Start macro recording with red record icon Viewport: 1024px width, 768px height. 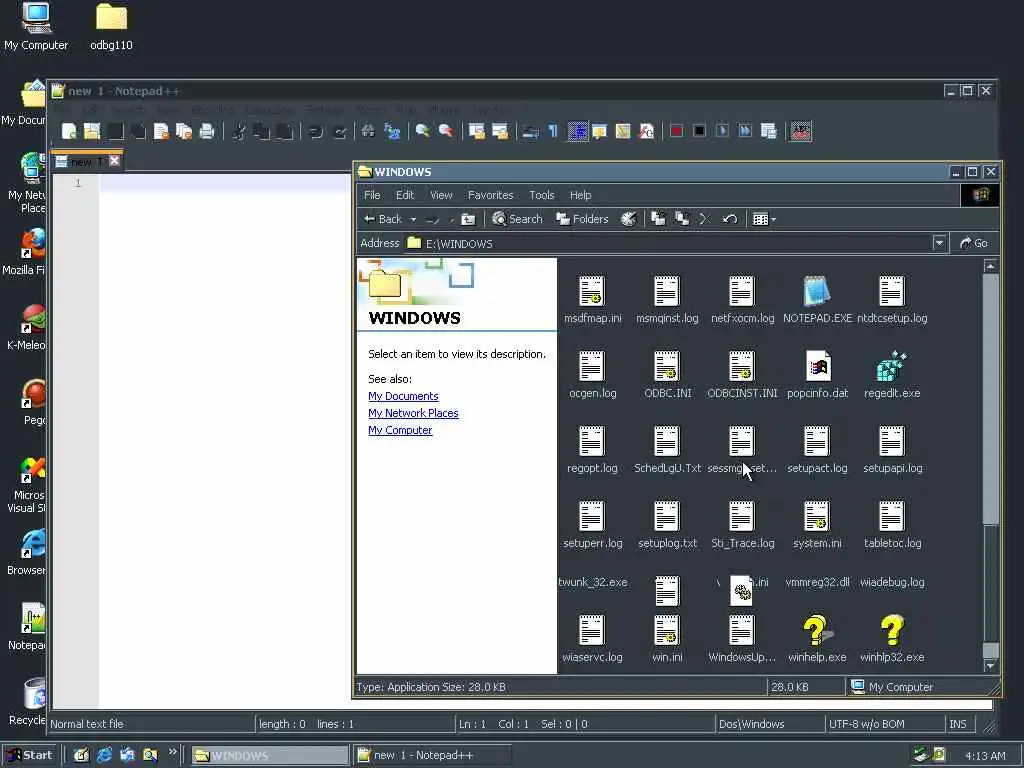pos(677,131)
